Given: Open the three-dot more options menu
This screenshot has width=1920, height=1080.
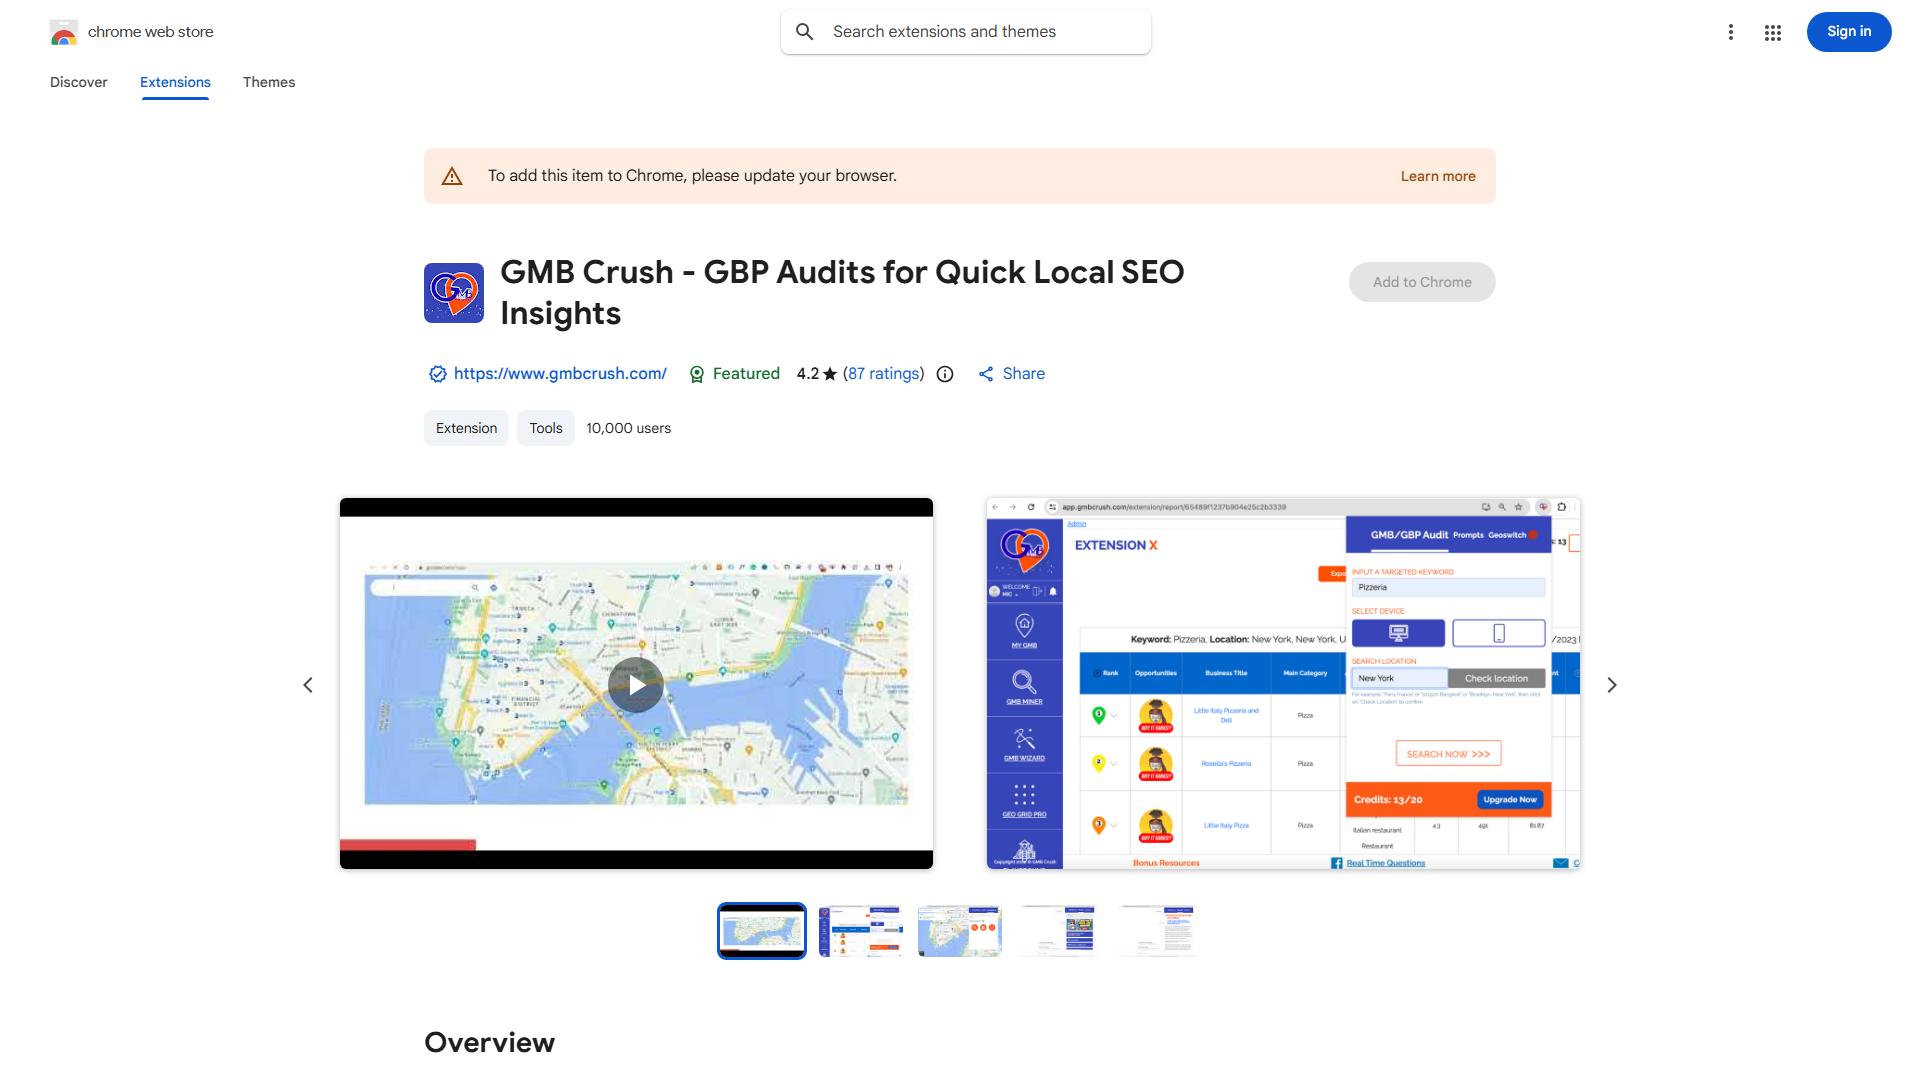Looking at the screenshot, I should click(x=1731, y=32).
